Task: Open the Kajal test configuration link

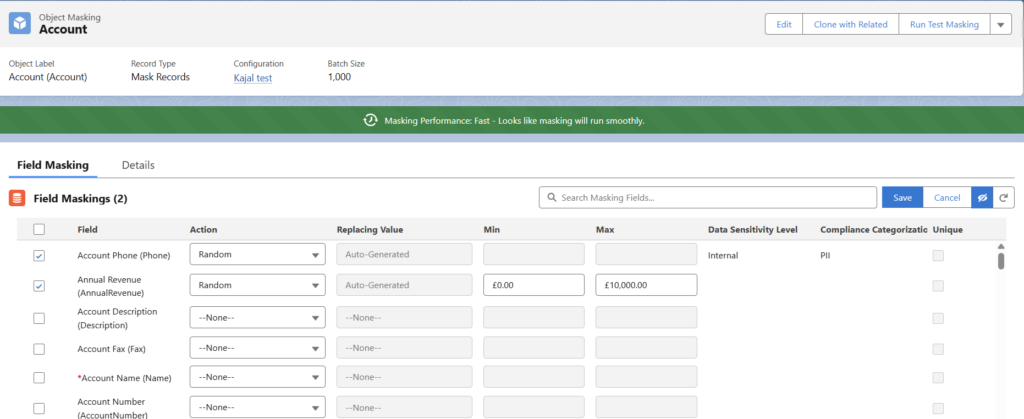Action: tap(253, 77)
